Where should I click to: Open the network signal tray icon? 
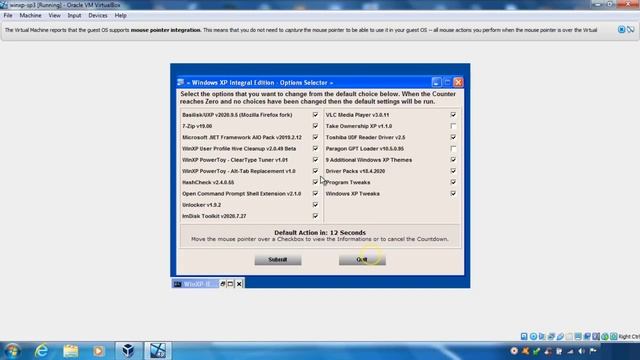(571, 351)
